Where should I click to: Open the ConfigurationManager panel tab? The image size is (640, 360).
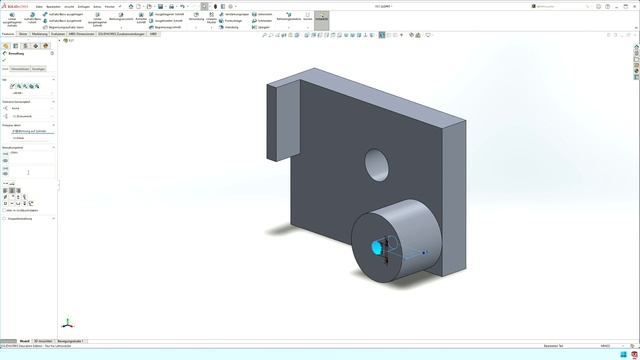[x=25, y=46]
